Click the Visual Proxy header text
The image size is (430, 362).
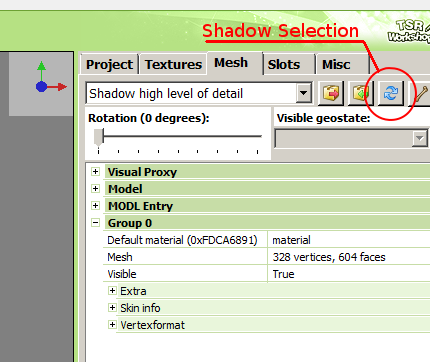click(142, 172)
